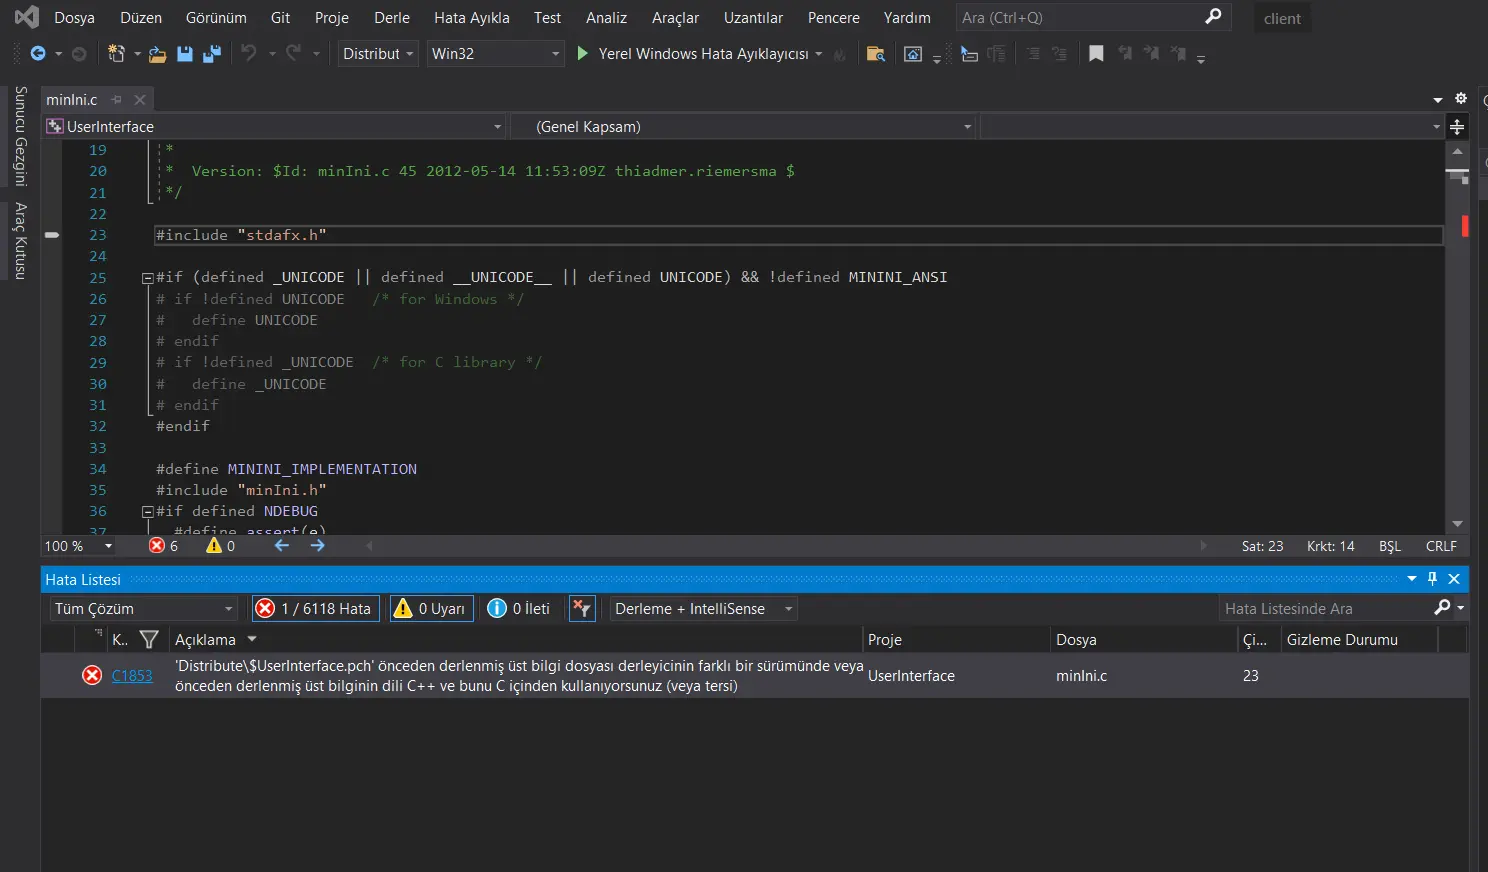Open the 'Tüm Çözüm' scope dropdown
This screenshot has height=872, width=1488.
(143, 609)
